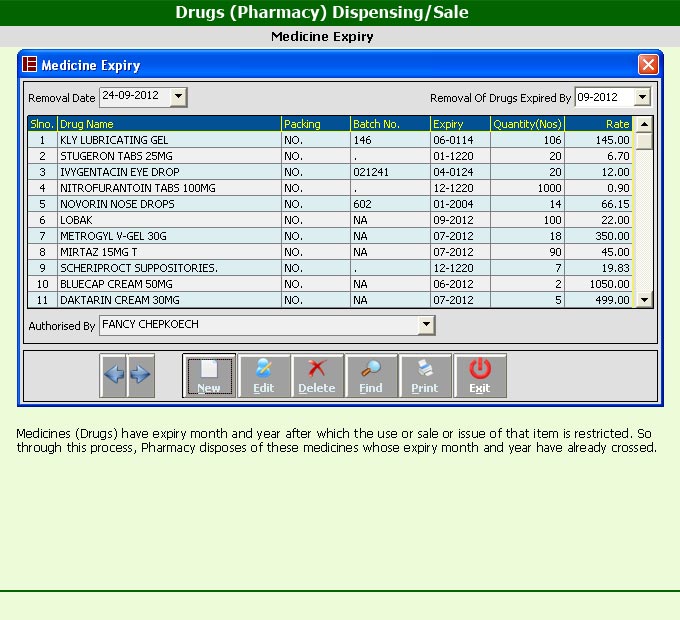The height and width of the screenshot is (620, 680).
Task: Click the Drug Name column header
Action: [x=169, y=124]
